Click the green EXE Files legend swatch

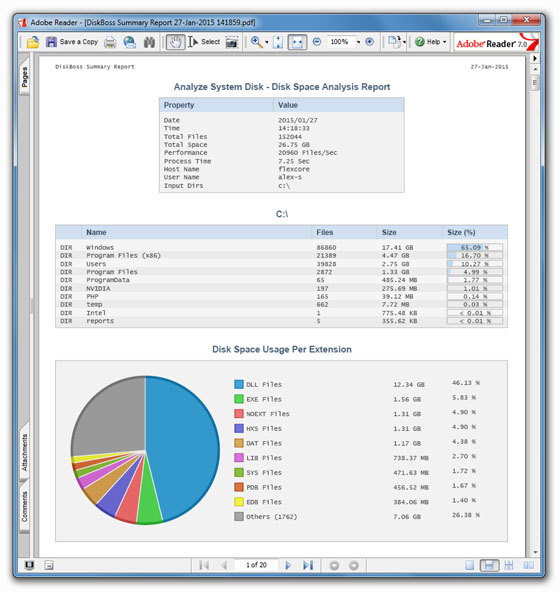pyautogui.click(x=239, y=399)
